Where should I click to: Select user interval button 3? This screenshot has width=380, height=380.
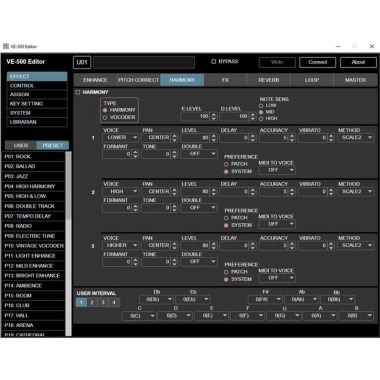click(103, 302)
